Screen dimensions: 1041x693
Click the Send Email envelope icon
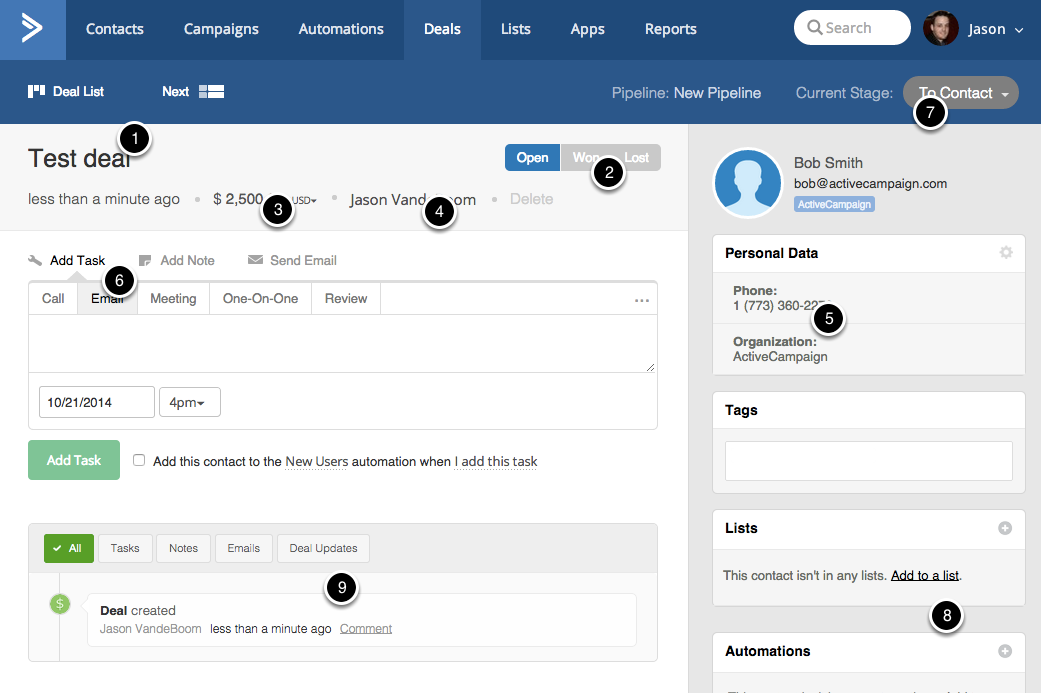point(255,260)
